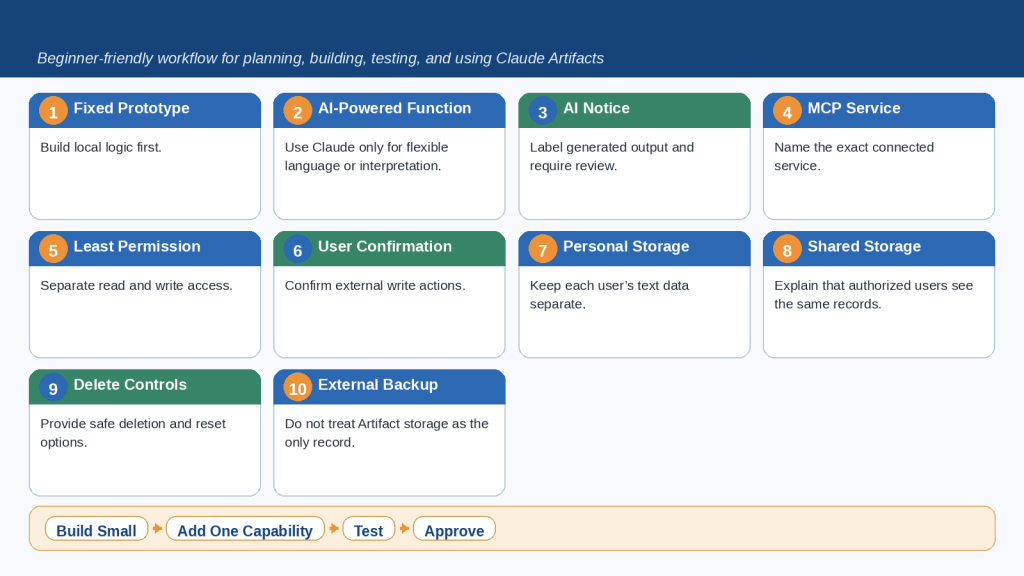Screen dimensions: 1024x576
Task: Click the Build Small pill button
Action: pyautogui.click(x=97, y=529)
